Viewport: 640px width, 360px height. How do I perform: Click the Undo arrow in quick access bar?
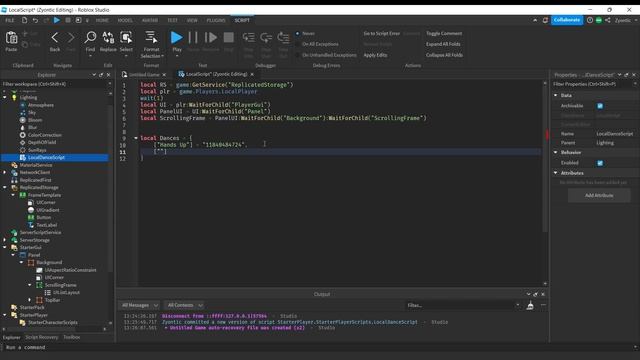35,20
